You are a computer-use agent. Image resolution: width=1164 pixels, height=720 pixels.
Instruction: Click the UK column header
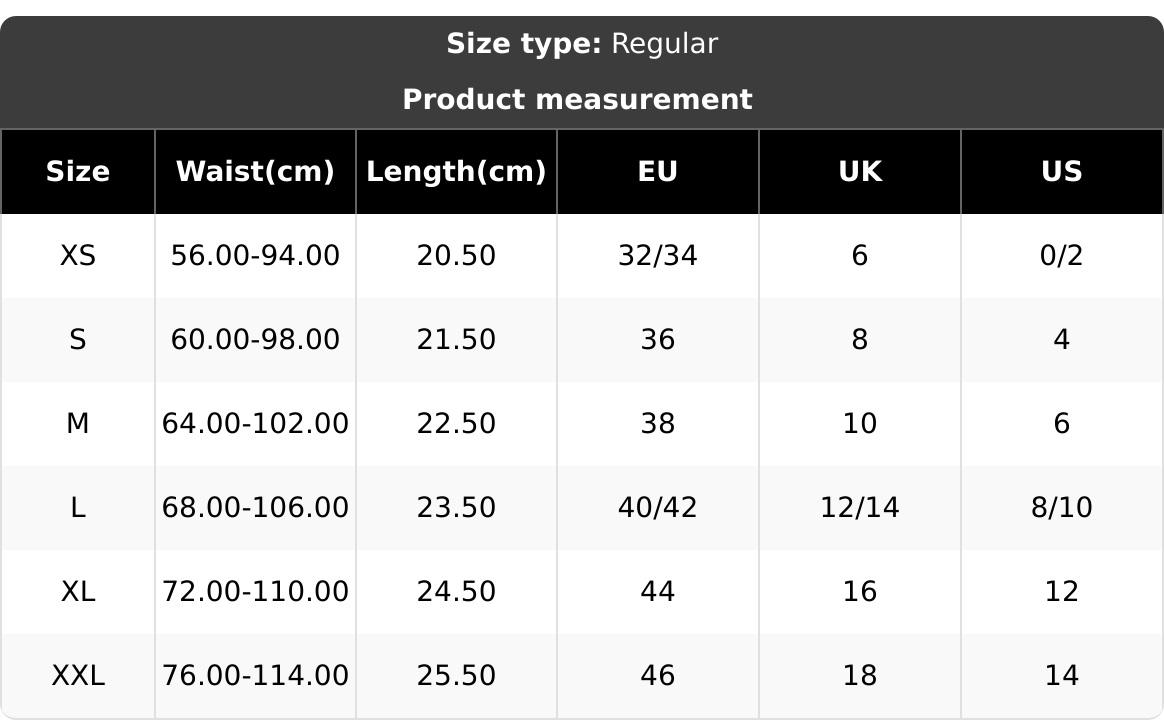860,172
